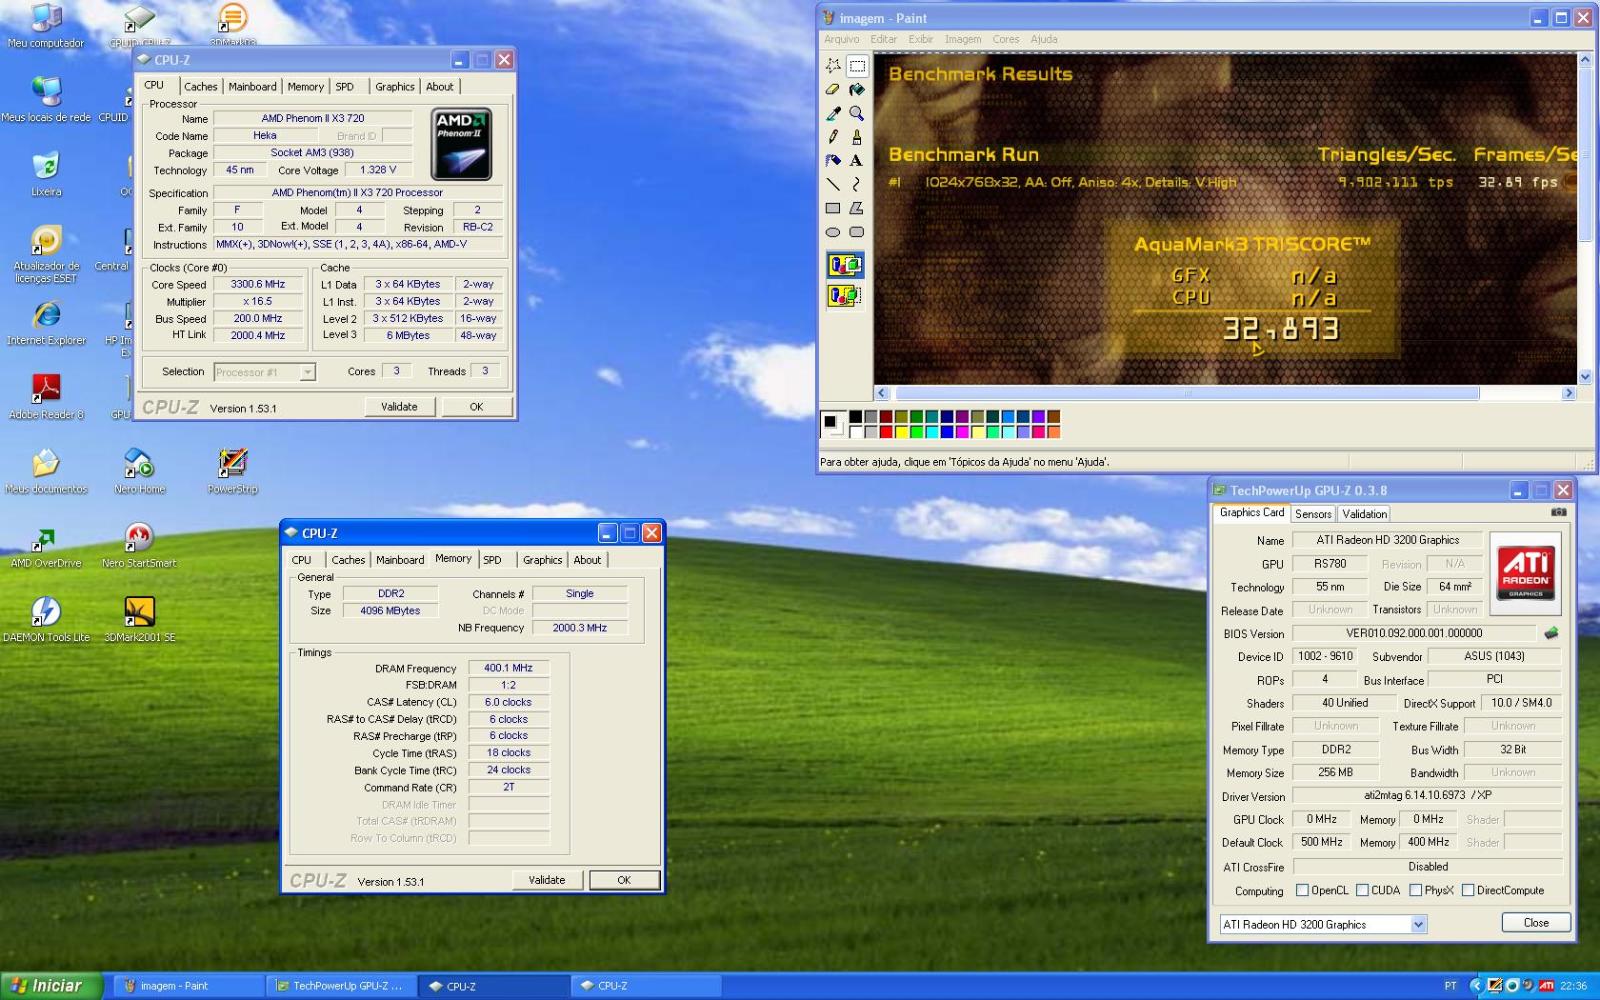This screenshot has width=1600, height=1000.
Task: Toggle the CUDA checkbox in GPU-Z
Action: click(x=1362, y=890)
